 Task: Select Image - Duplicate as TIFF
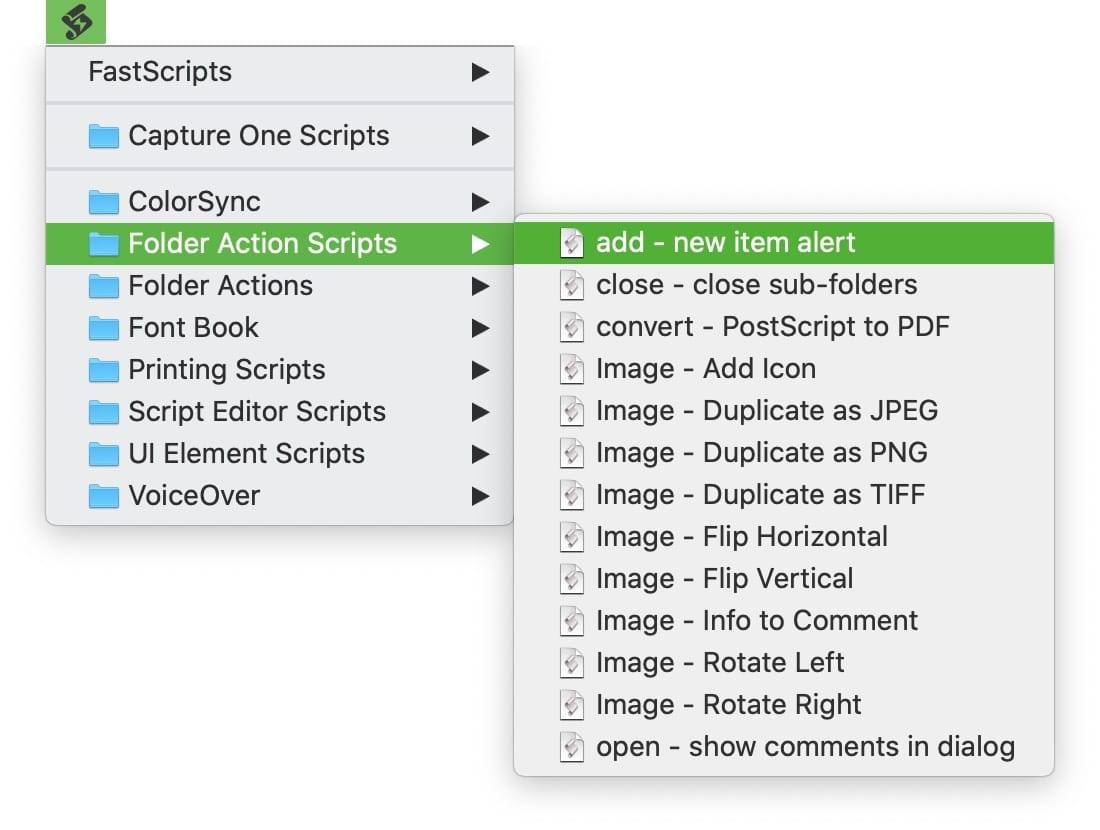click(760, 495)
